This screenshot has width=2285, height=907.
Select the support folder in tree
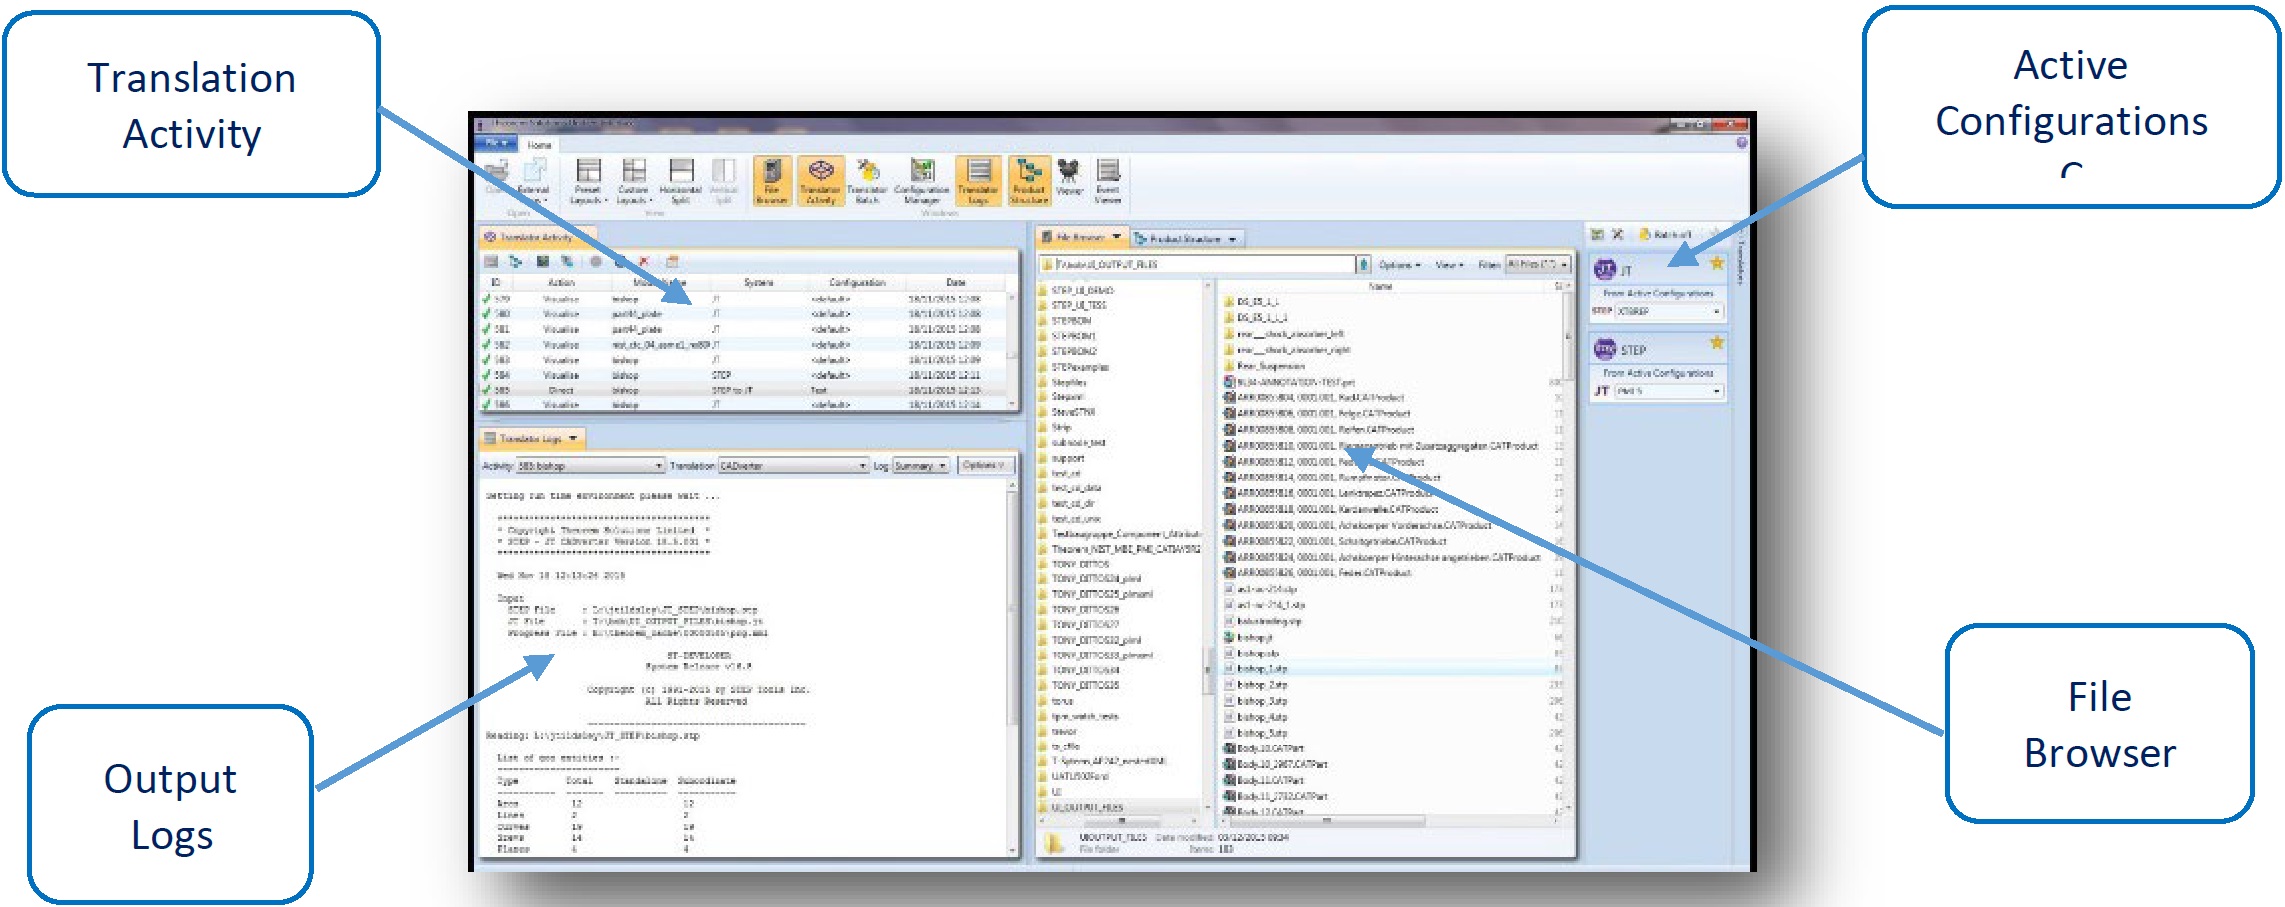click(1068, 458)
